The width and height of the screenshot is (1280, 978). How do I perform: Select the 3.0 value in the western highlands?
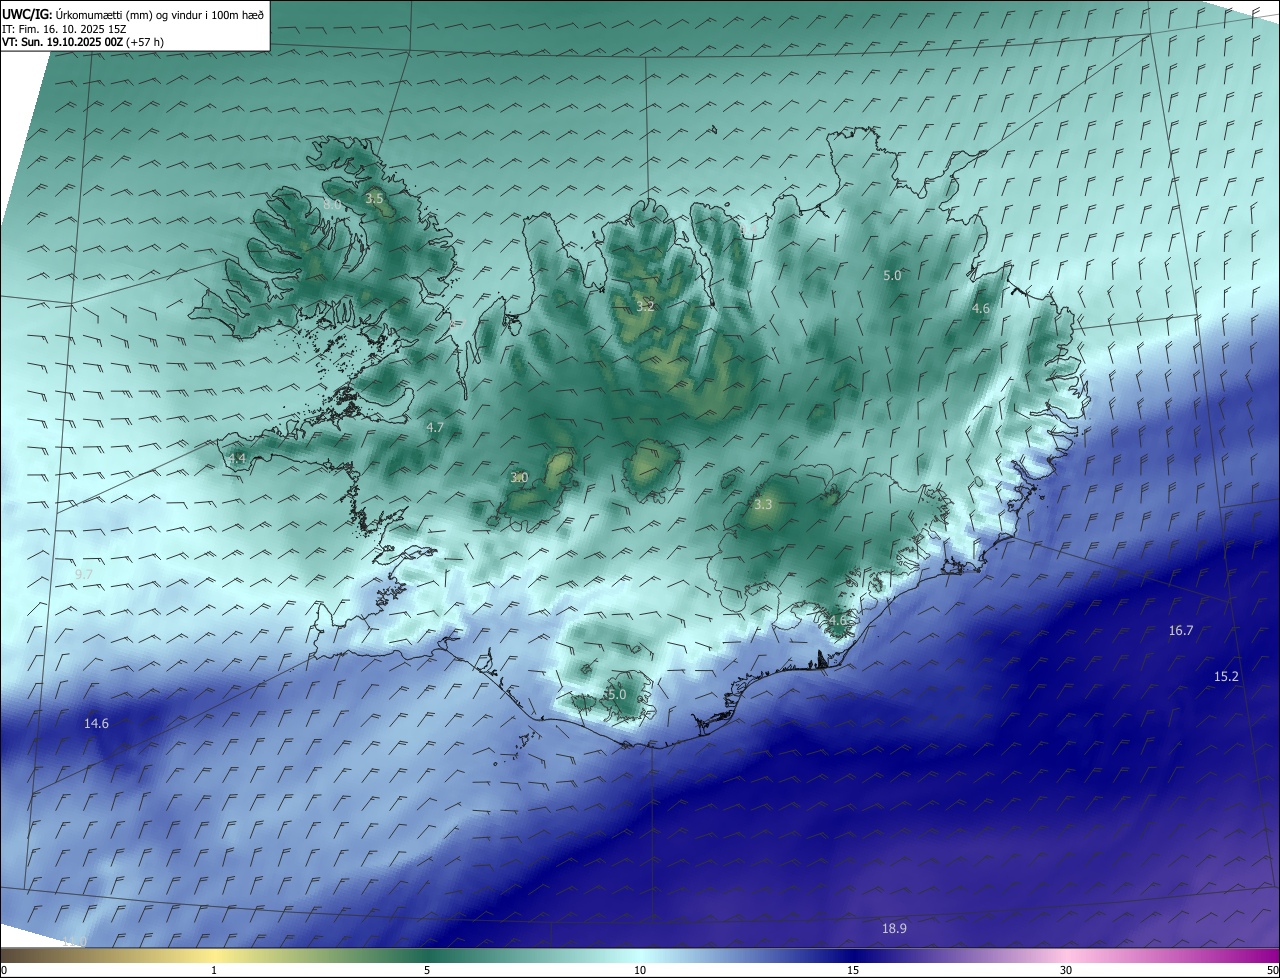pyautogui.click(x=519, y=478)
